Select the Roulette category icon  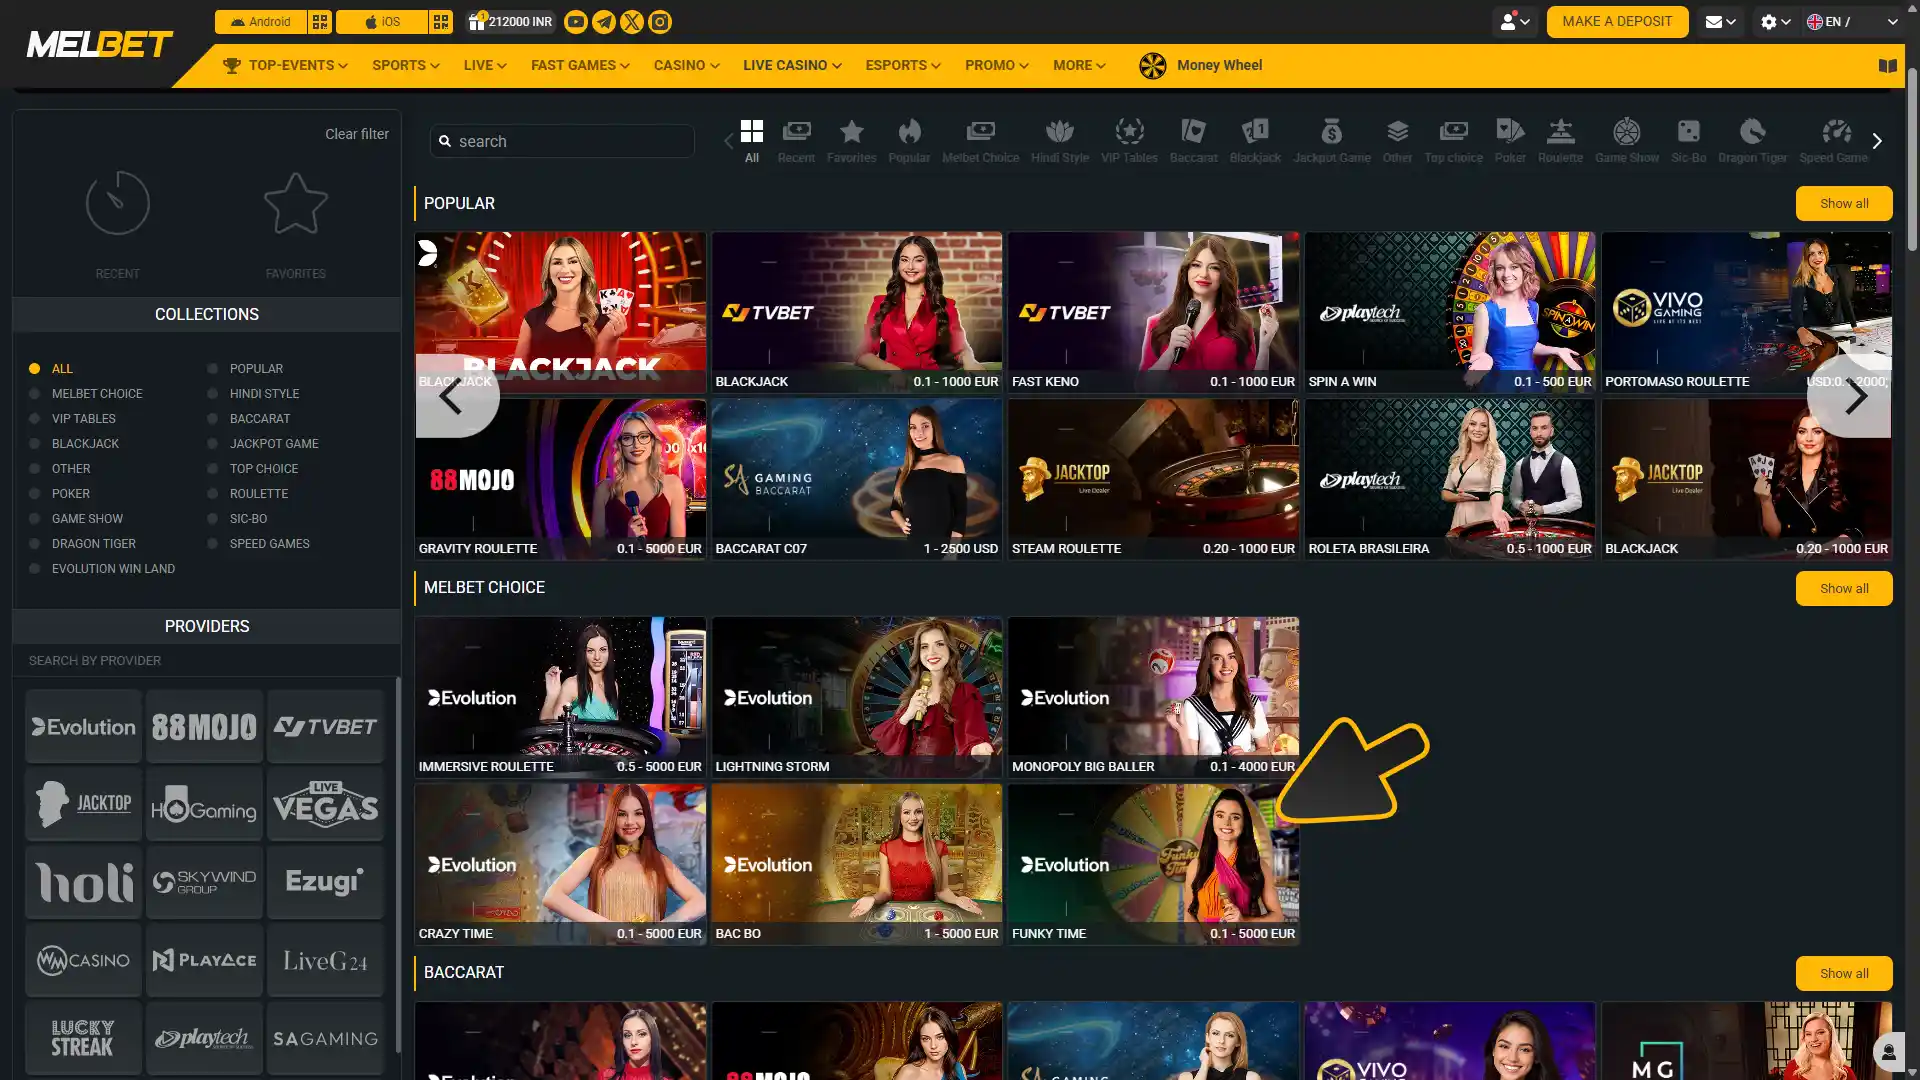click(1561, 141)
